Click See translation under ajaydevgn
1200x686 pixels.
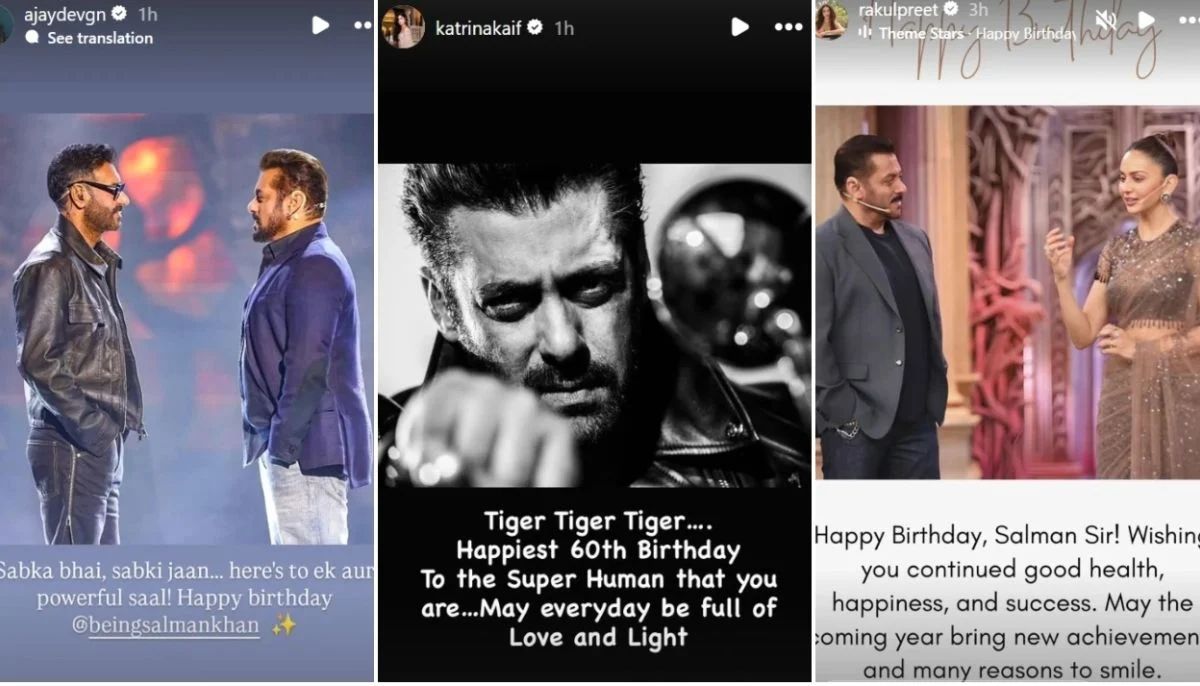[100, 38]
